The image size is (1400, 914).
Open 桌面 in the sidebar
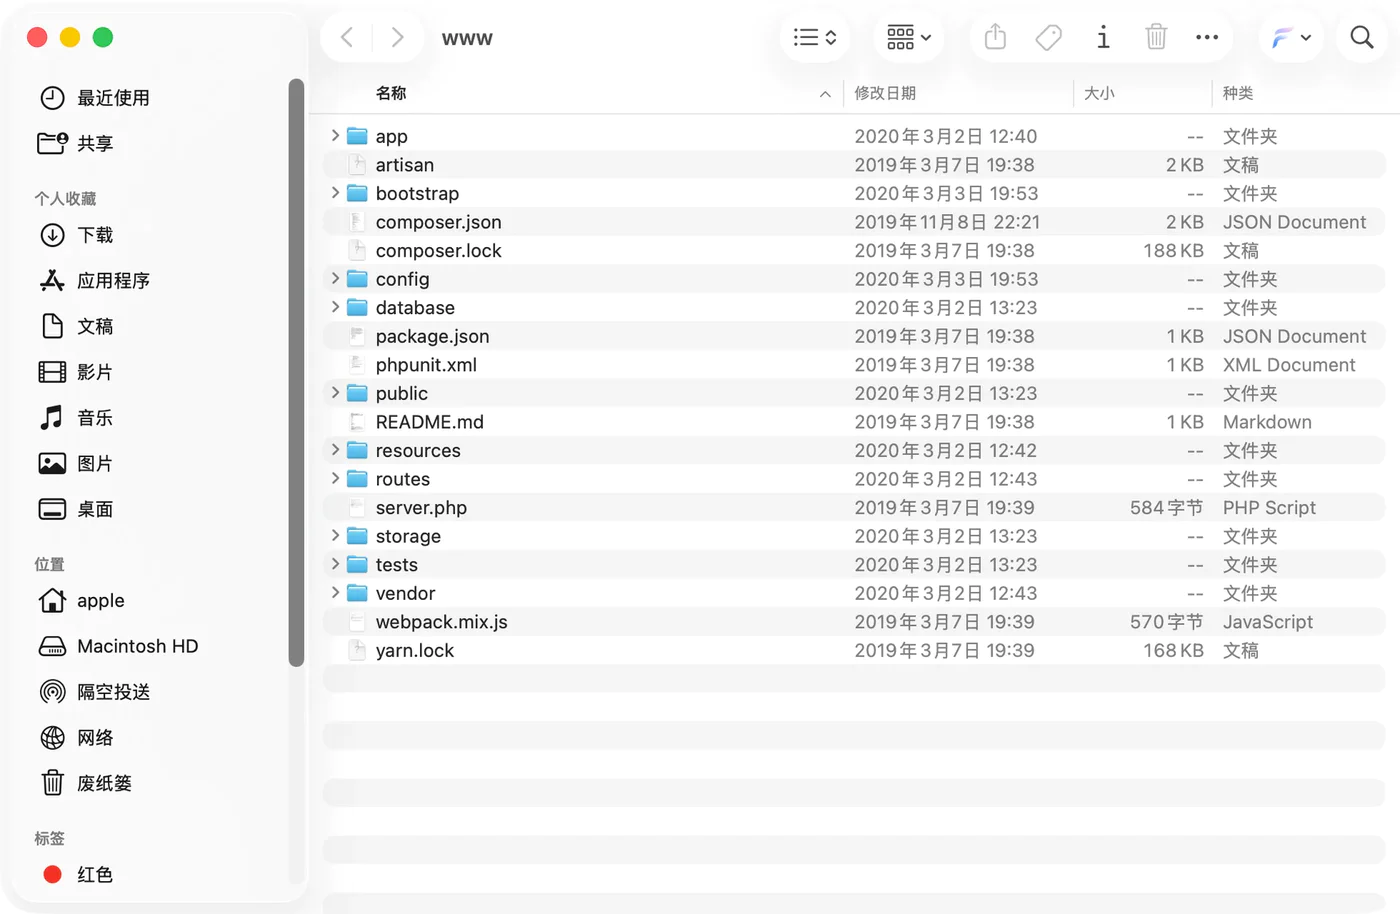[76, 509]
